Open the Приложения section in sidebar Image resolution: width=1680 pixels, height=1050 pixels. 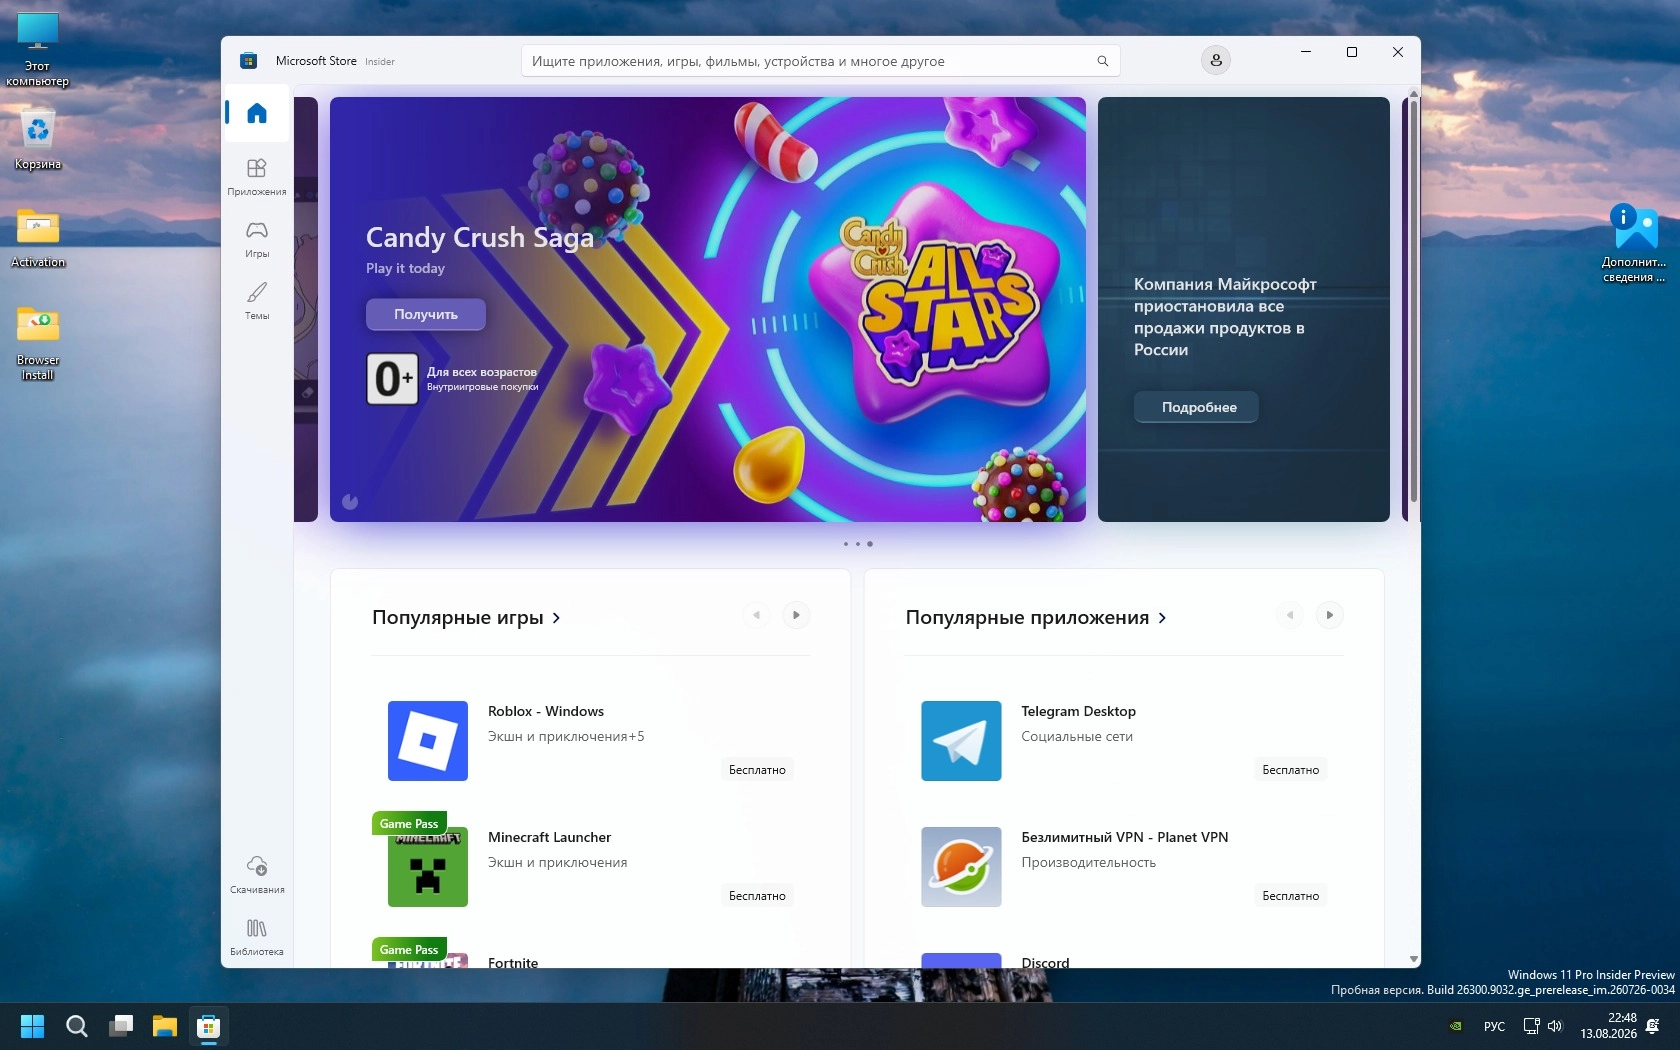257,176
